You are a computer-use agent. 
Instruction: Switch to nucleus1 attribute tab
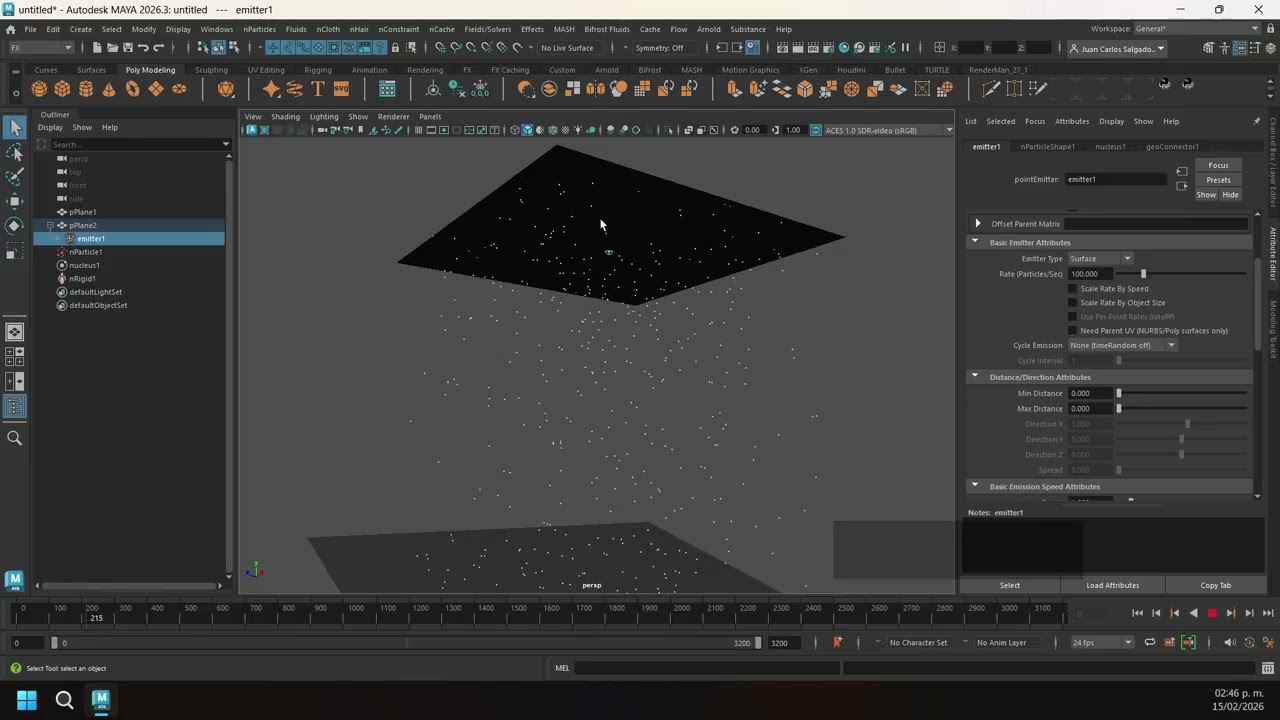click(x=1110, y=147)
